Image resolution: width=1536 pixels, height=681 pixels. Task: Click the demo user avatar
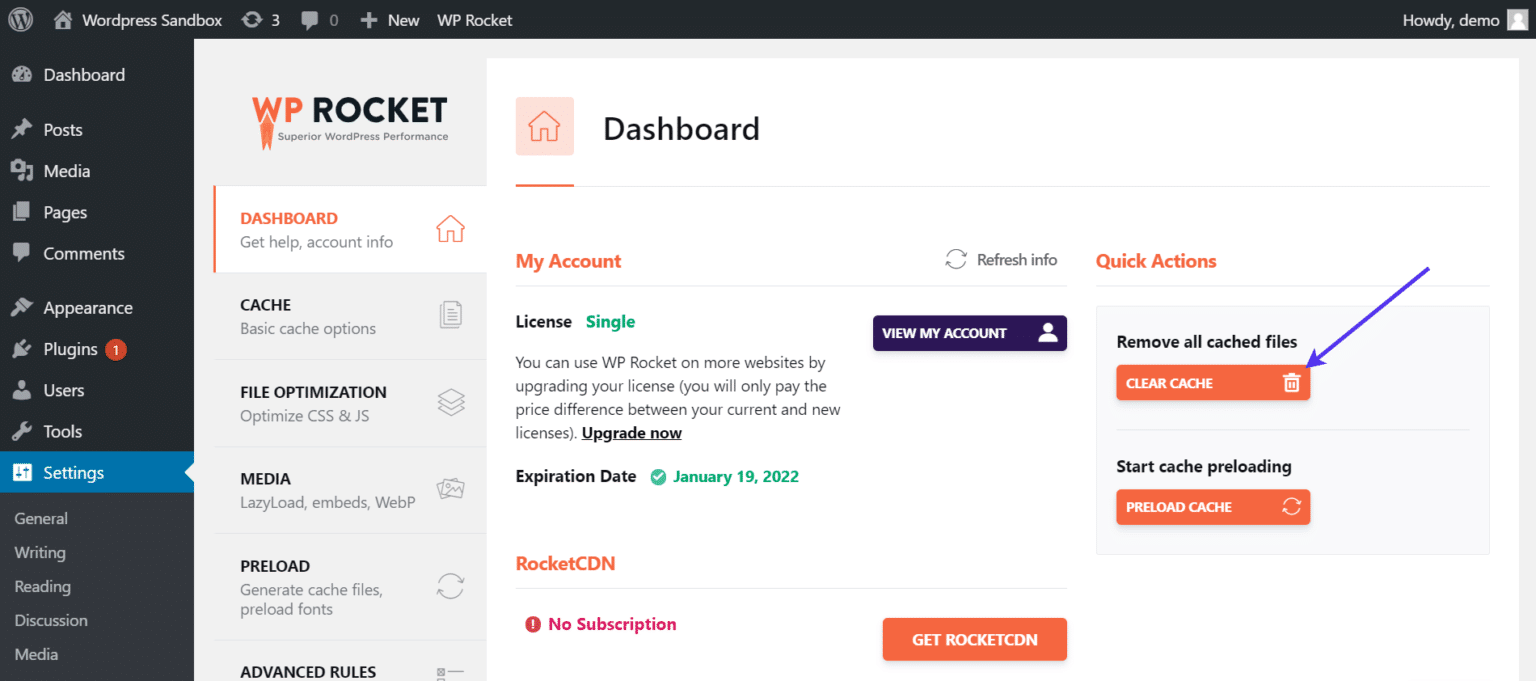coord(1517,20)
